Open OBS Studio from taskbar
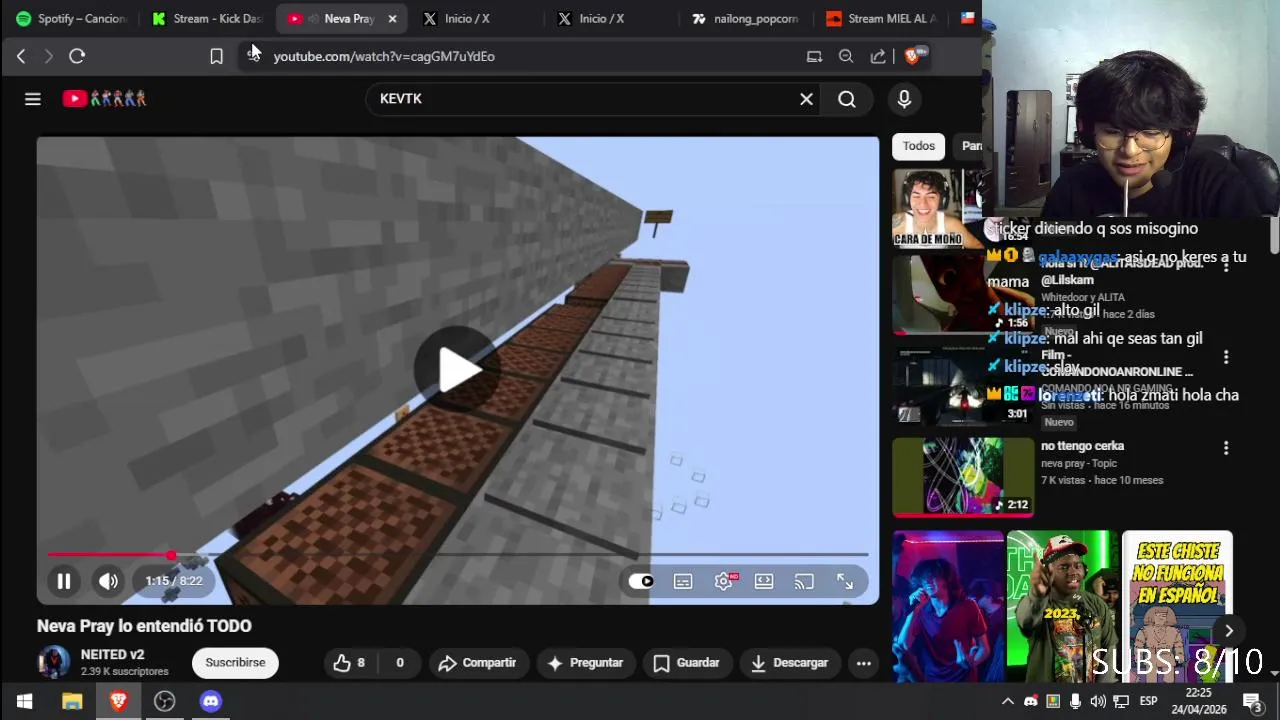The height and width of the screenshot is (720, 1280). tap(165, 701)
